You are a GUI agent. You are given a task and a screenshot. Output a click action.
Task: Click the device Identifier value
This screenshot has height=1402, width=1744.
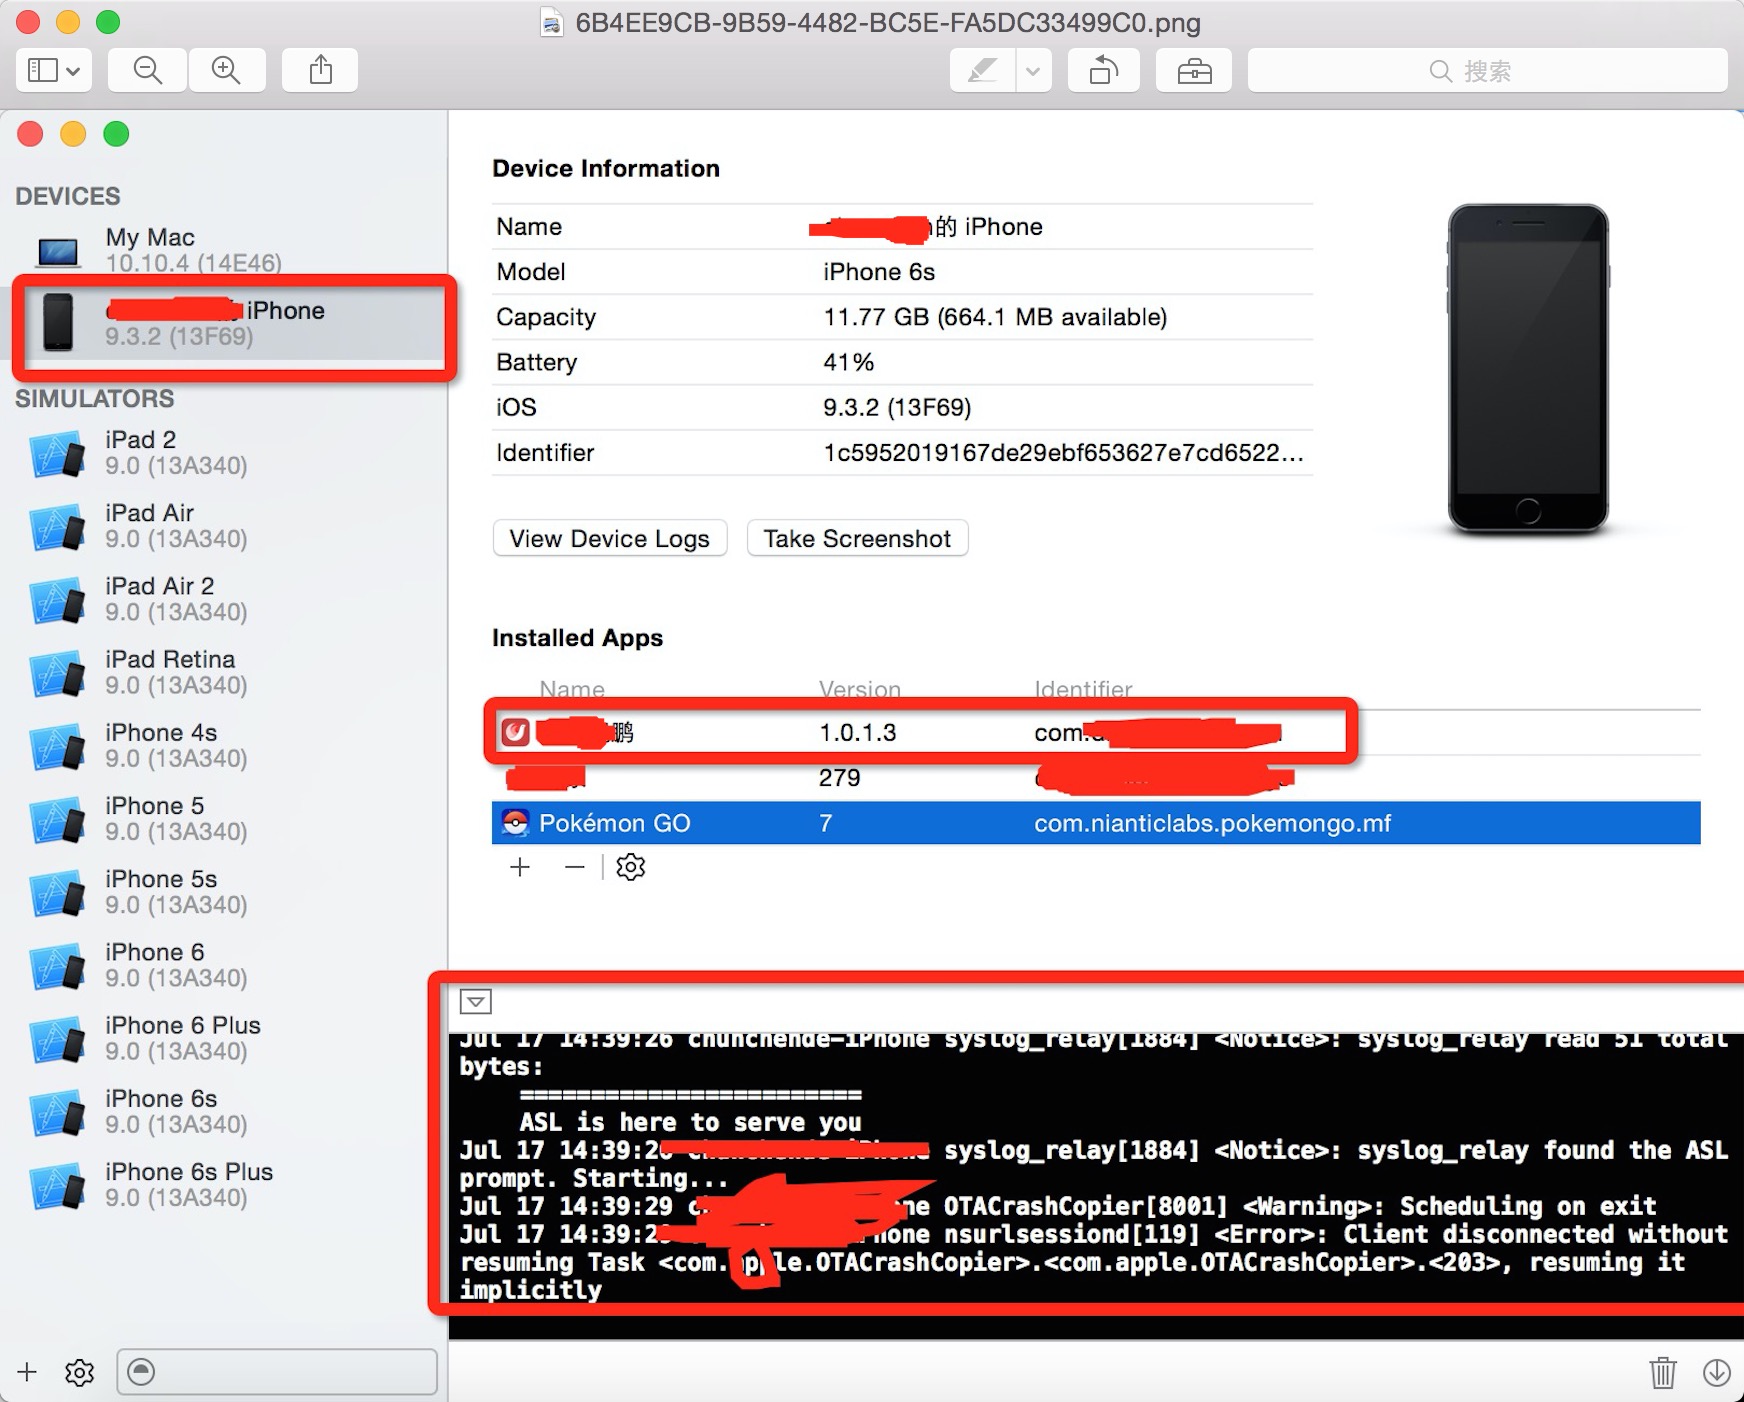[x=1063, y=453]
